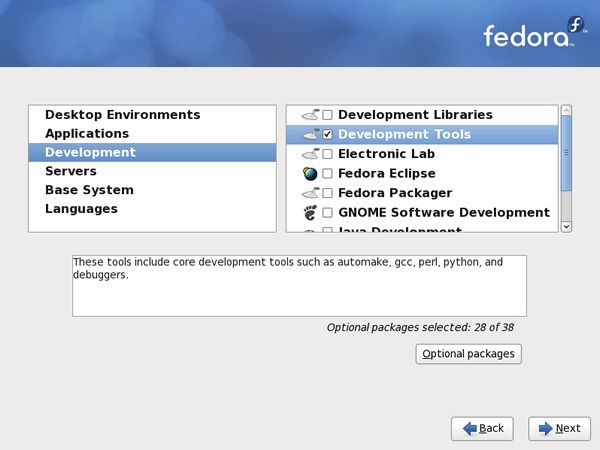This screenshot has height=450, width=600.
Task: Tick the Fedora Packager checkbox
Action: pos(327,193)
